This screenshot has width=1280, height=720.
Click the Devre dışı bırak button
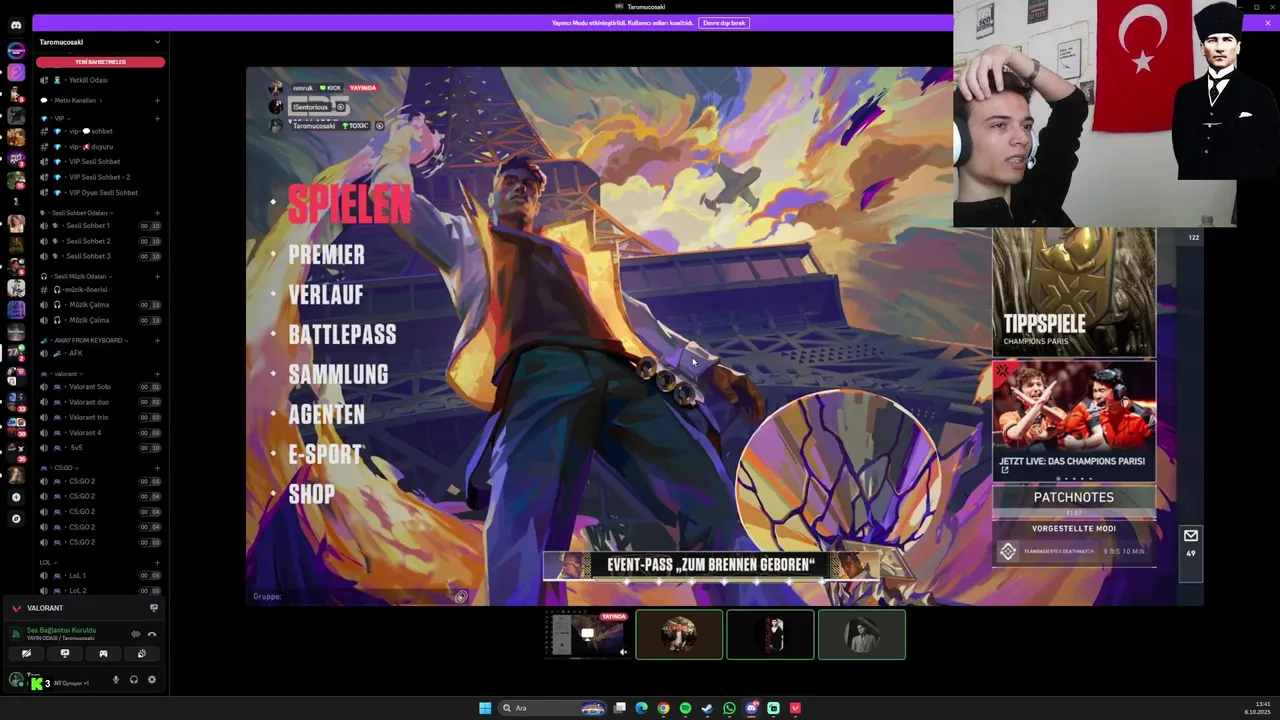(724, 23)
